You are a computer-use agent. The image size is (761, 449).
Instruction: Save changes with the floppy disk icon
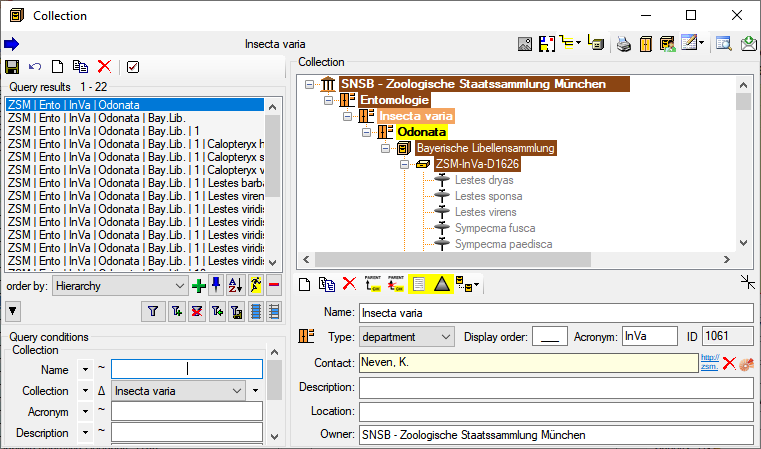tap(12, 67)
